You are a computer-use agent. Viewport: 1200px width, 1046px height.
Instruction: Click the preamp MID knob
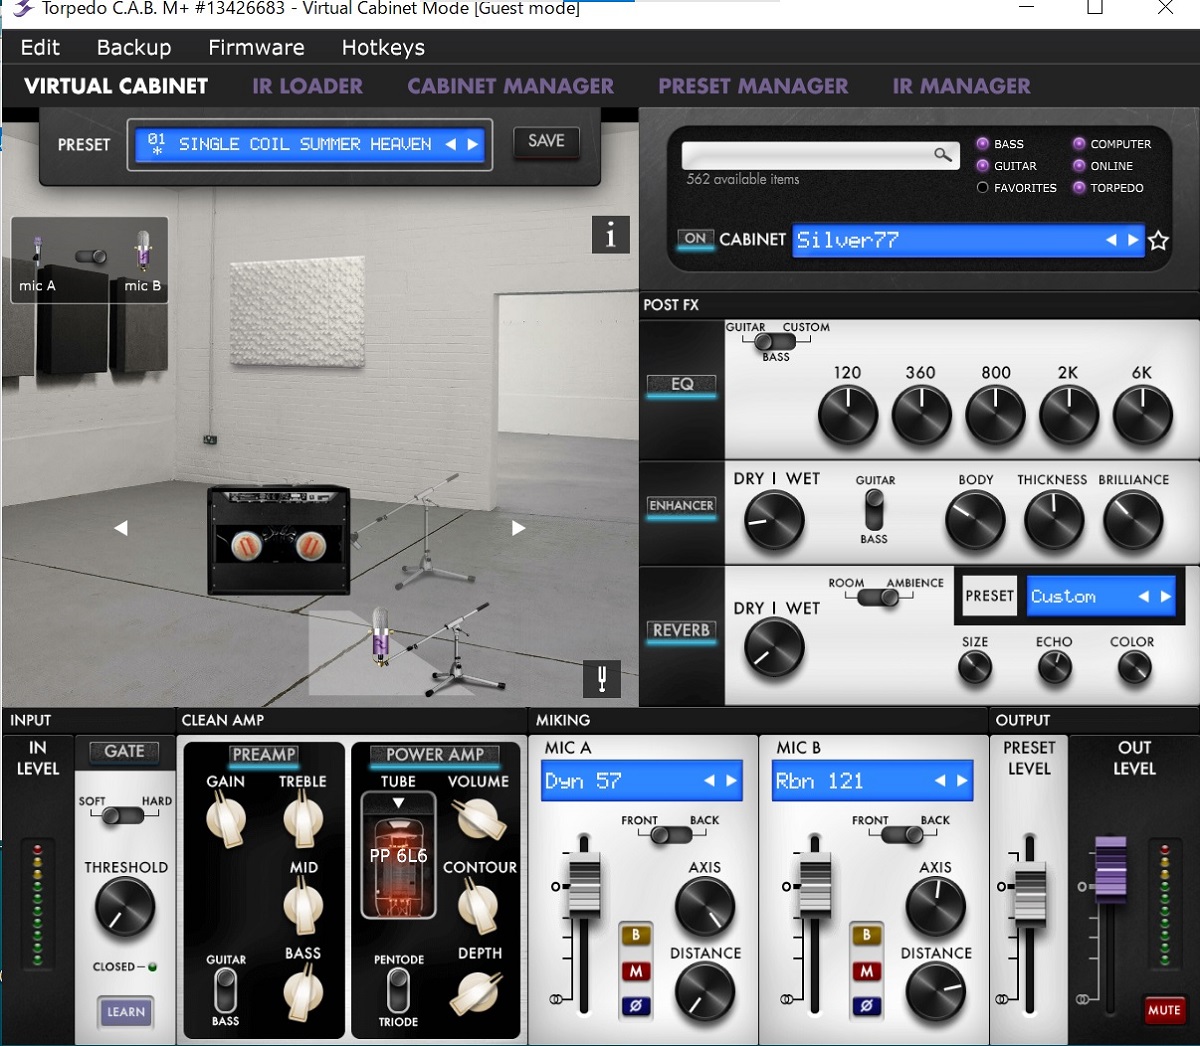[302, 905]
